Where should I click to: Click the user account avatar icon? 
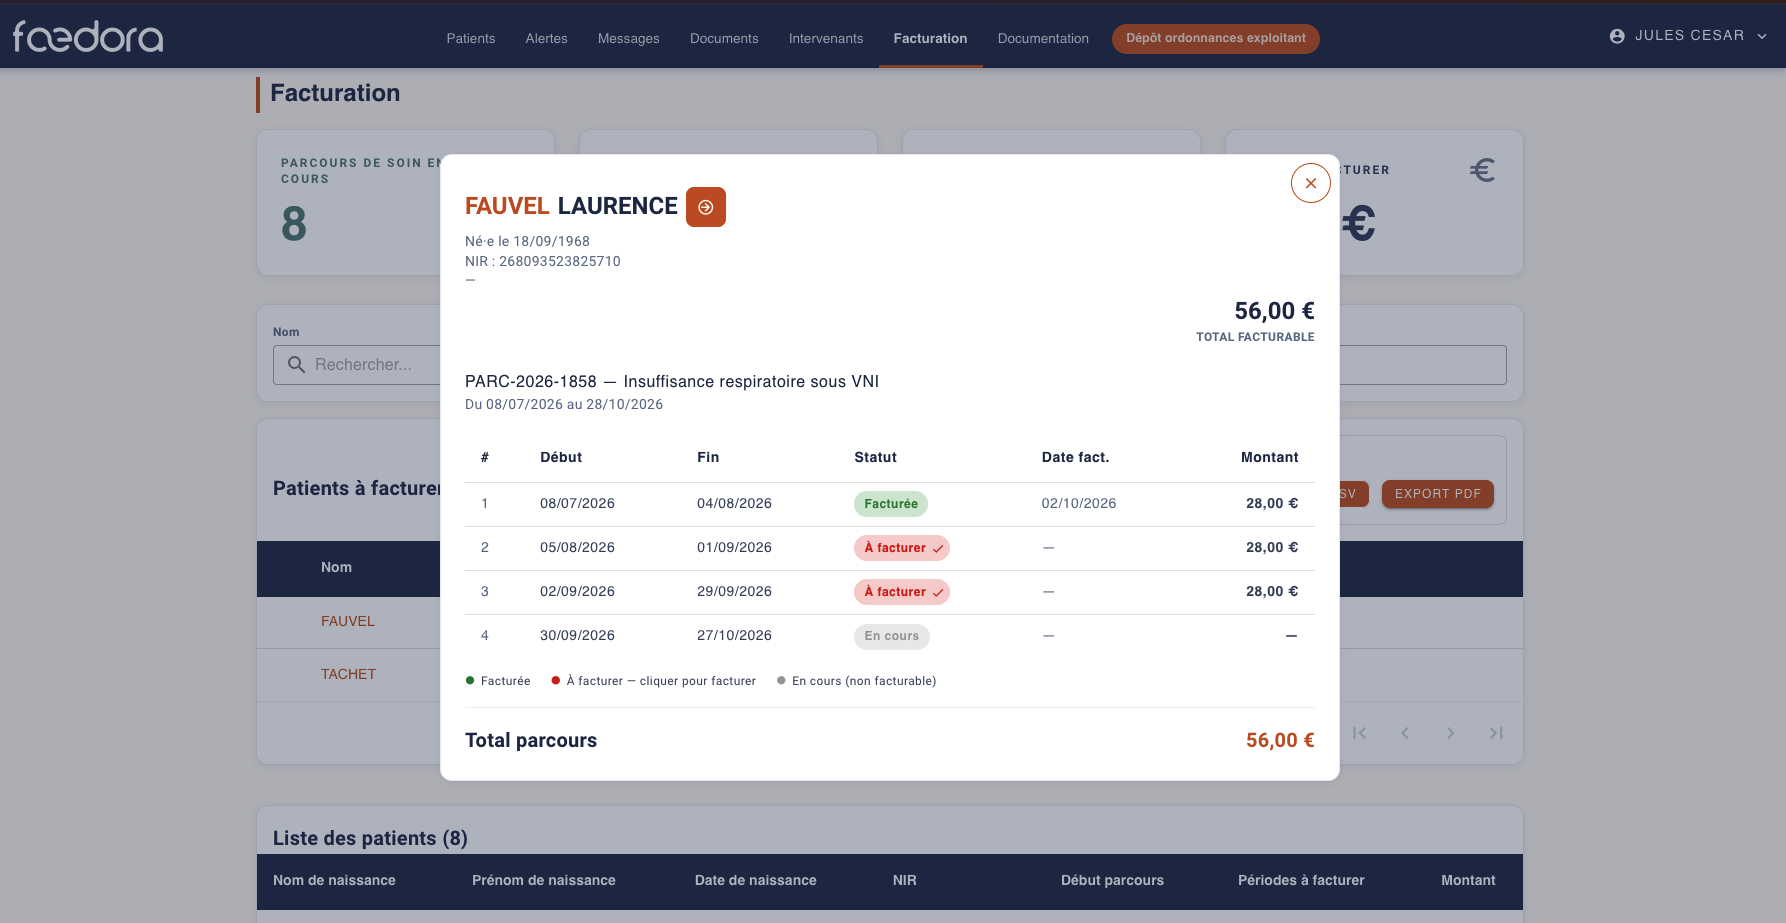pyautogui.click(x=1617, y=36)
